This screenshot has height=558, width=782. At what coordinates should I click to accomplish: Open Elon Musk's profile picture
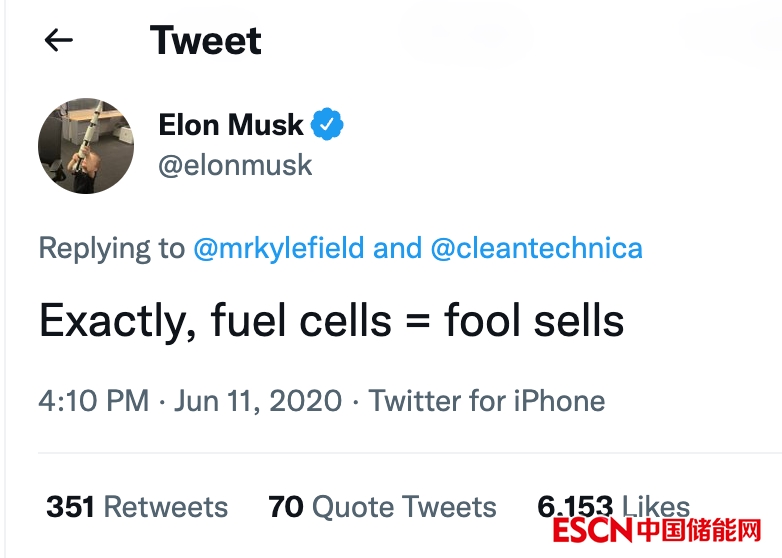coord(86,146)
